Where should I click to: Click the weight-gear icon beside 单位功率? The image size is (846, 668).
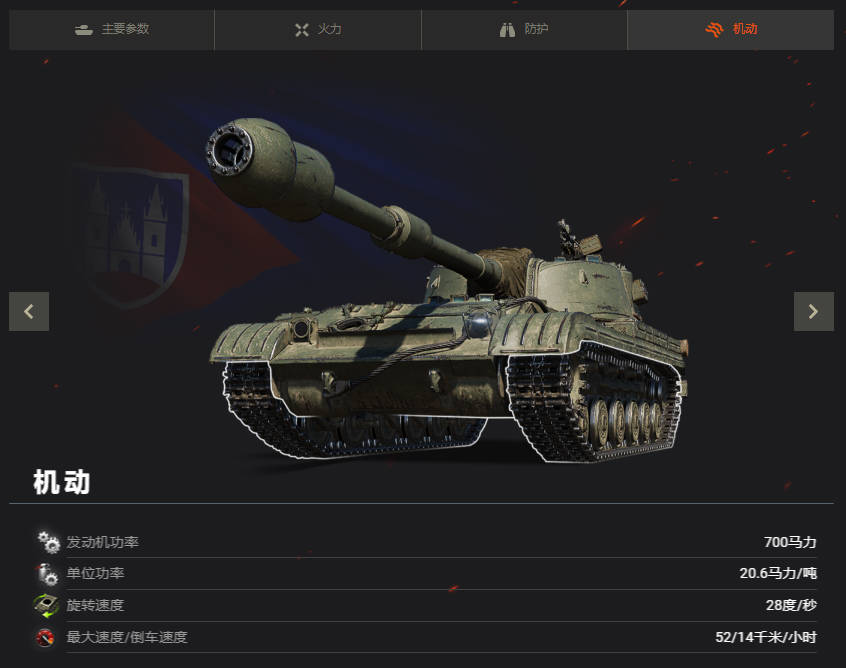click(47, 574)
